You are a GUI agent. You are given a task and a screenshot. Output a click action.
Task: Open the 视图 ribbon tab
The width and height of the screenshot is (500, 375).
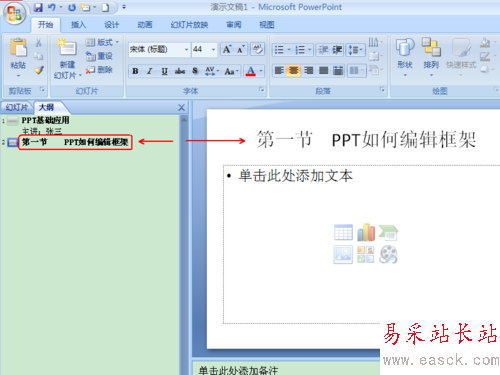[267, 25]
